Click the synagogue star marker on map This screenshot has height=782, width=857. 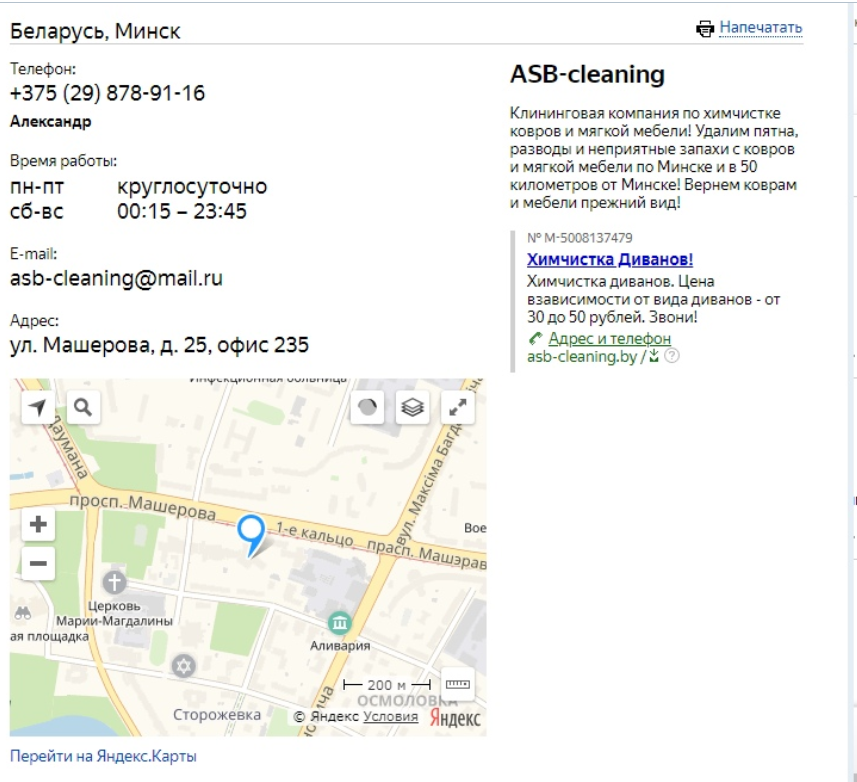click(184, 666)
